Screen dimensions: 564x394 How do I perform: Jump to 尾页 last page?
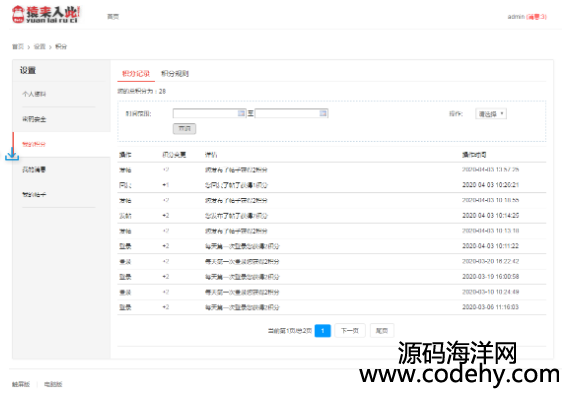[382, 330]
